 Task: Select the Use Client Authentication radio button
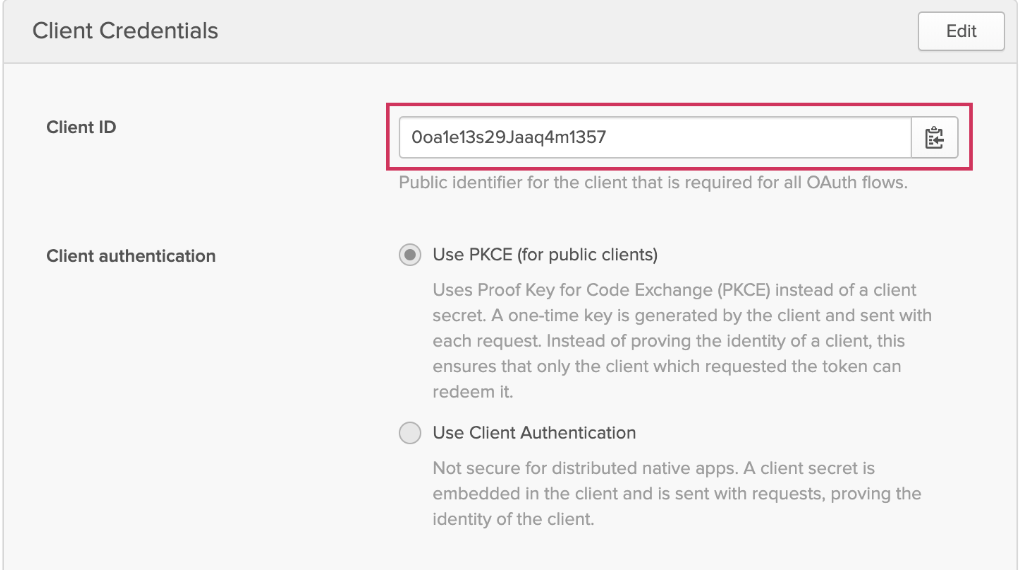coord(410,433)
